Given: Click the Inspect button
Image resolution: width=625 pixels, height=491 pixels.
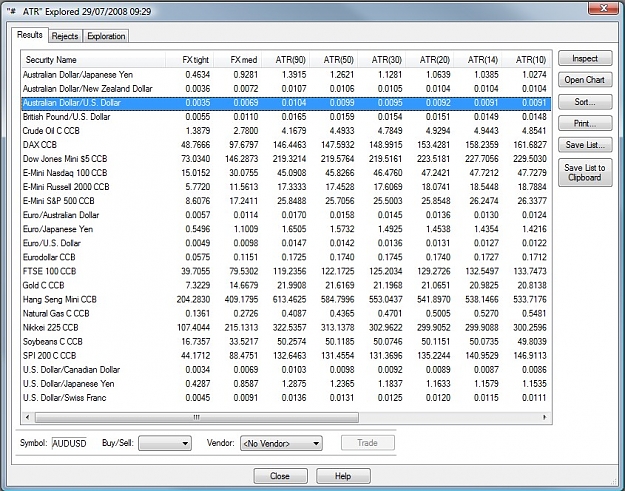Looking at the screenshot, I should tap(585, 59).
